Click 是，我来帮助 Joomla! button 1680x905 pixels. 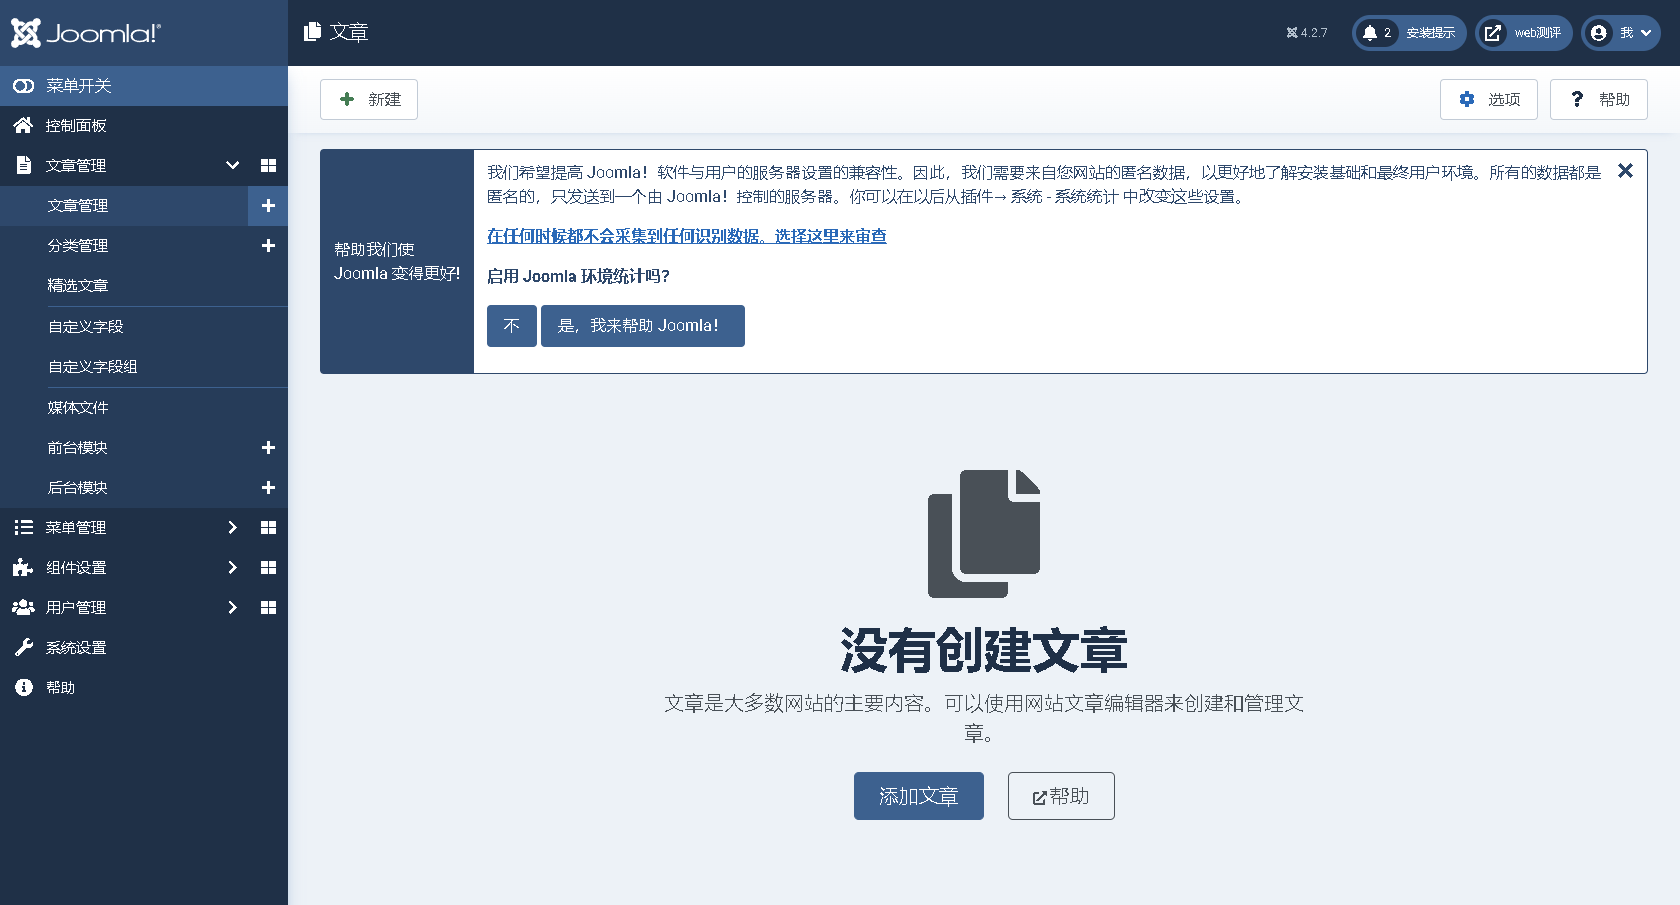(643, 326)
